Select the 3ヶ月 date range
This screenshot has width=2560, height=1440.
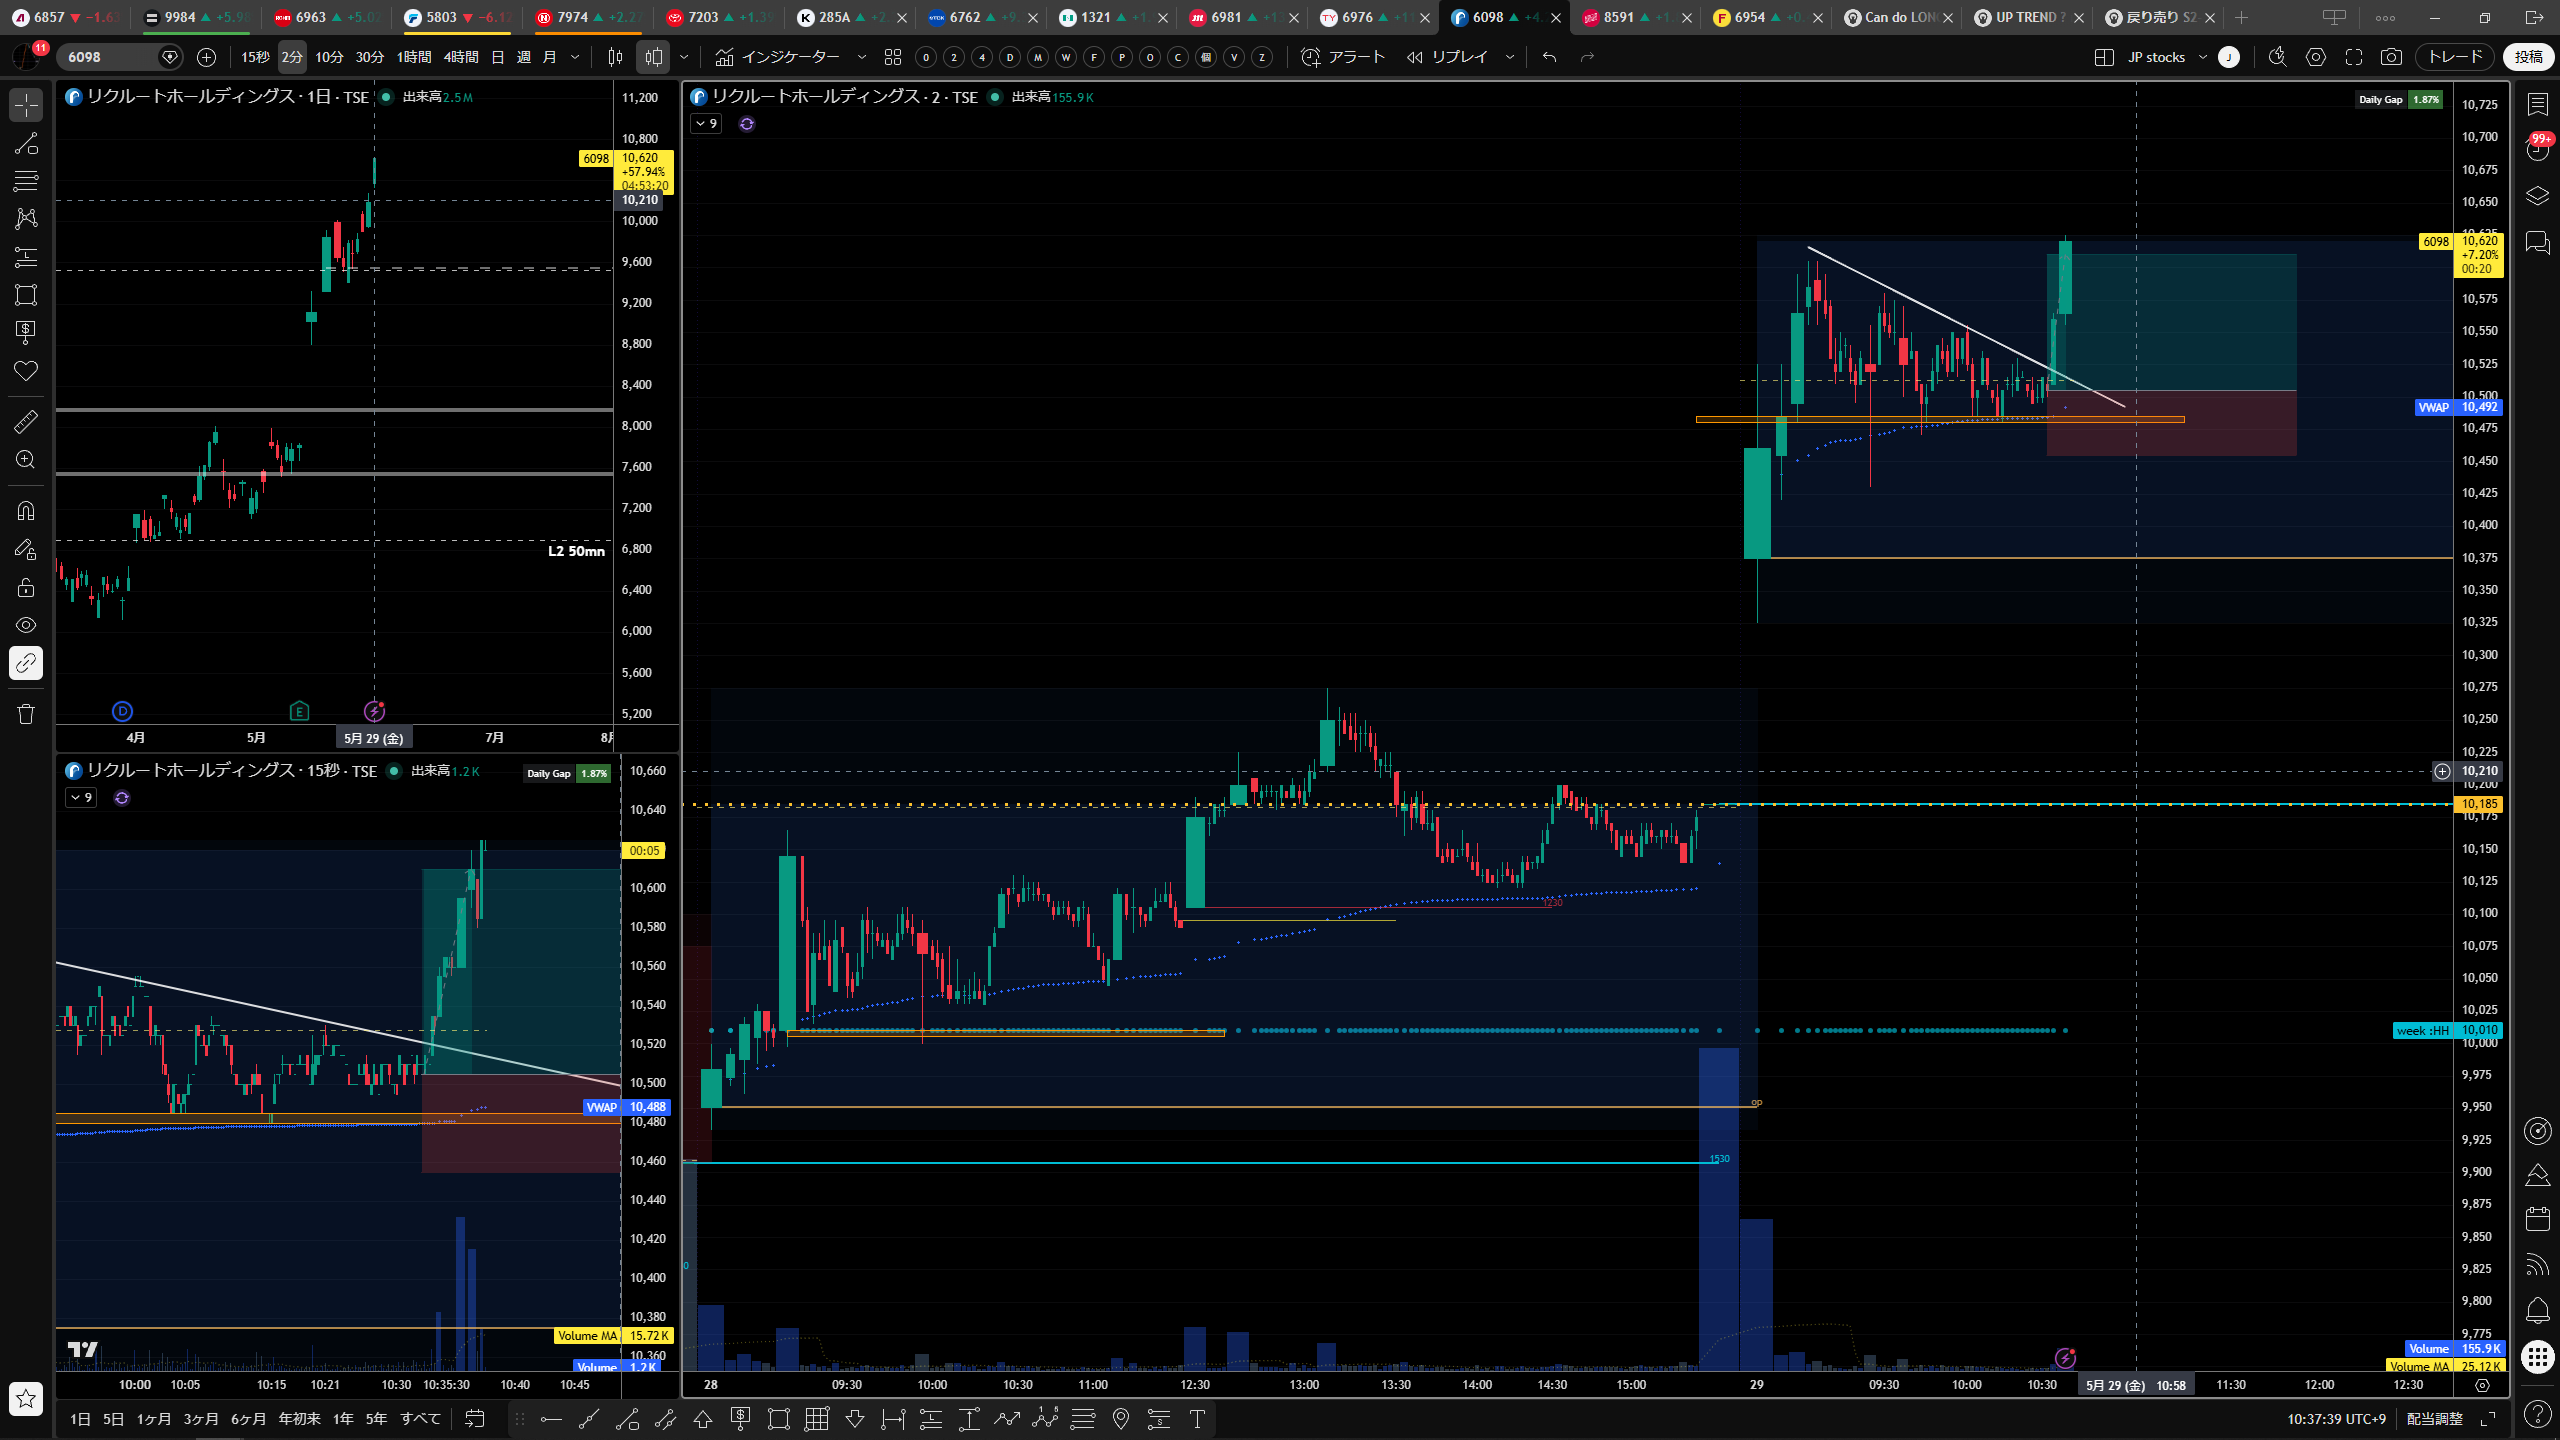201,1419
